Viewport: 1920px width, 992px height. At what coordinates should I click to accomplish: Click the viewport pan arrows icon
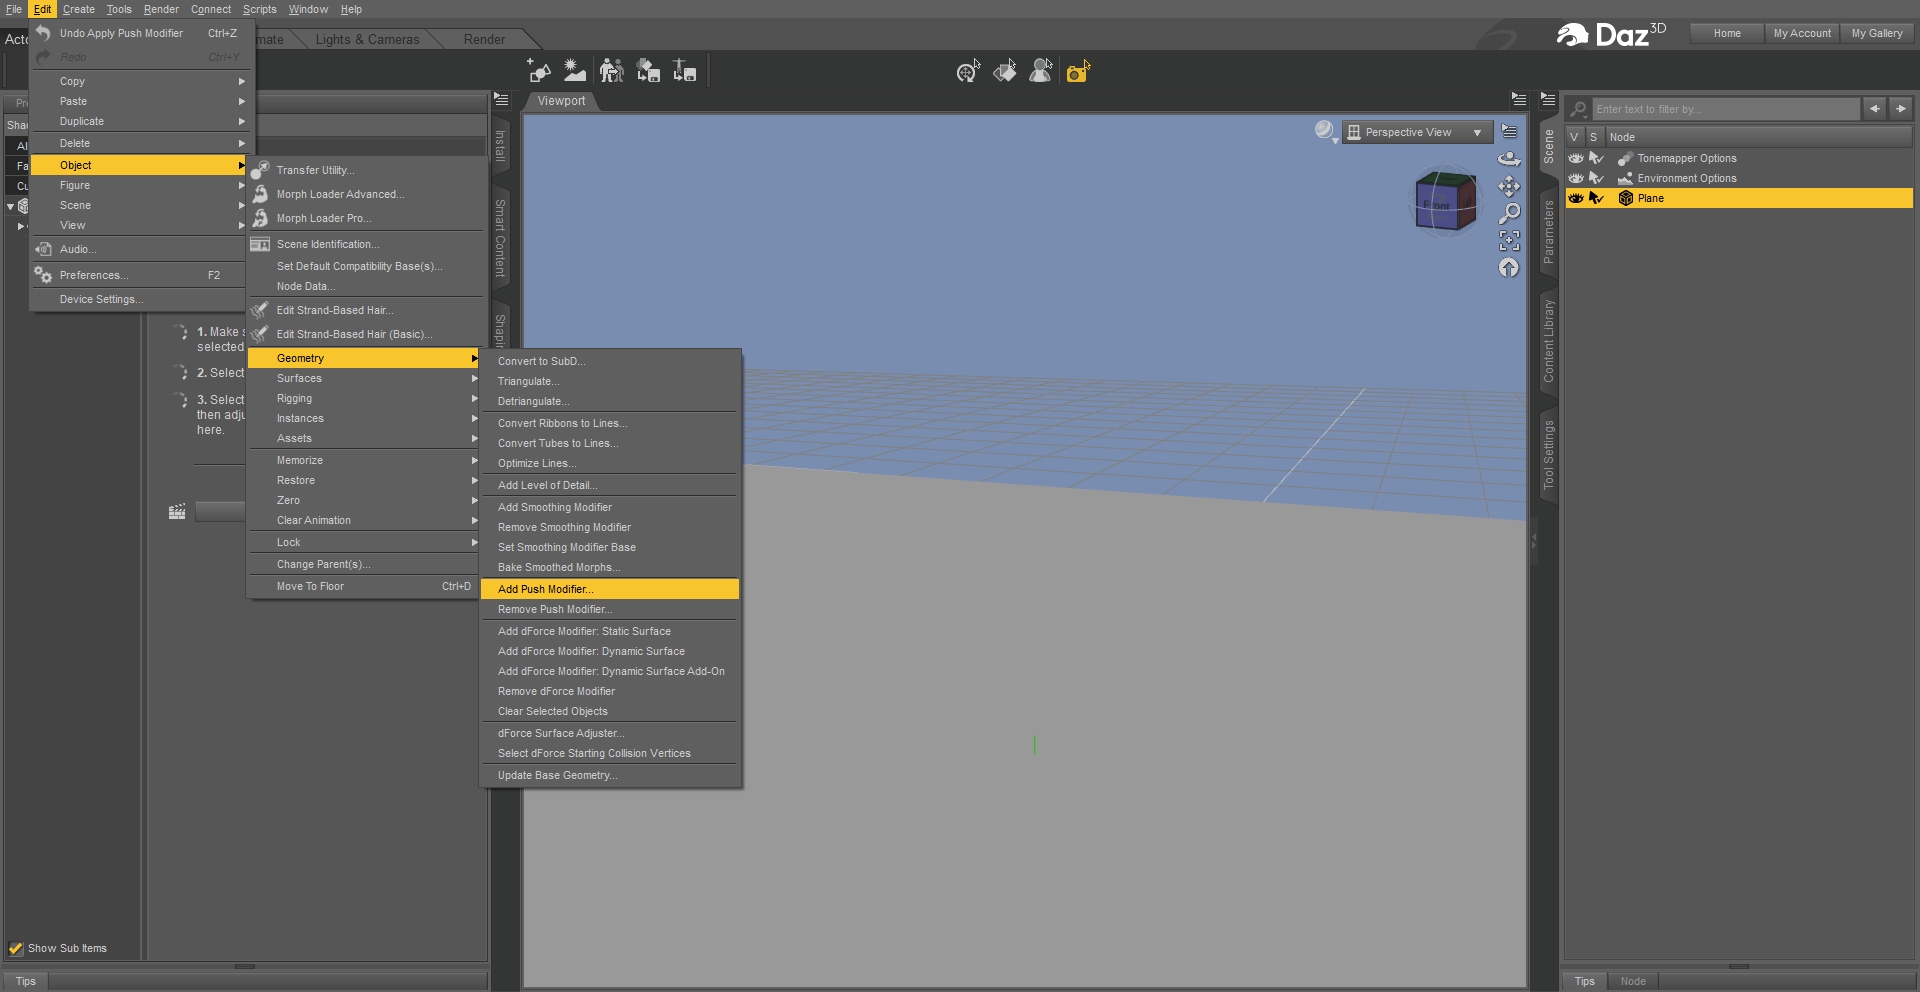1509,186
